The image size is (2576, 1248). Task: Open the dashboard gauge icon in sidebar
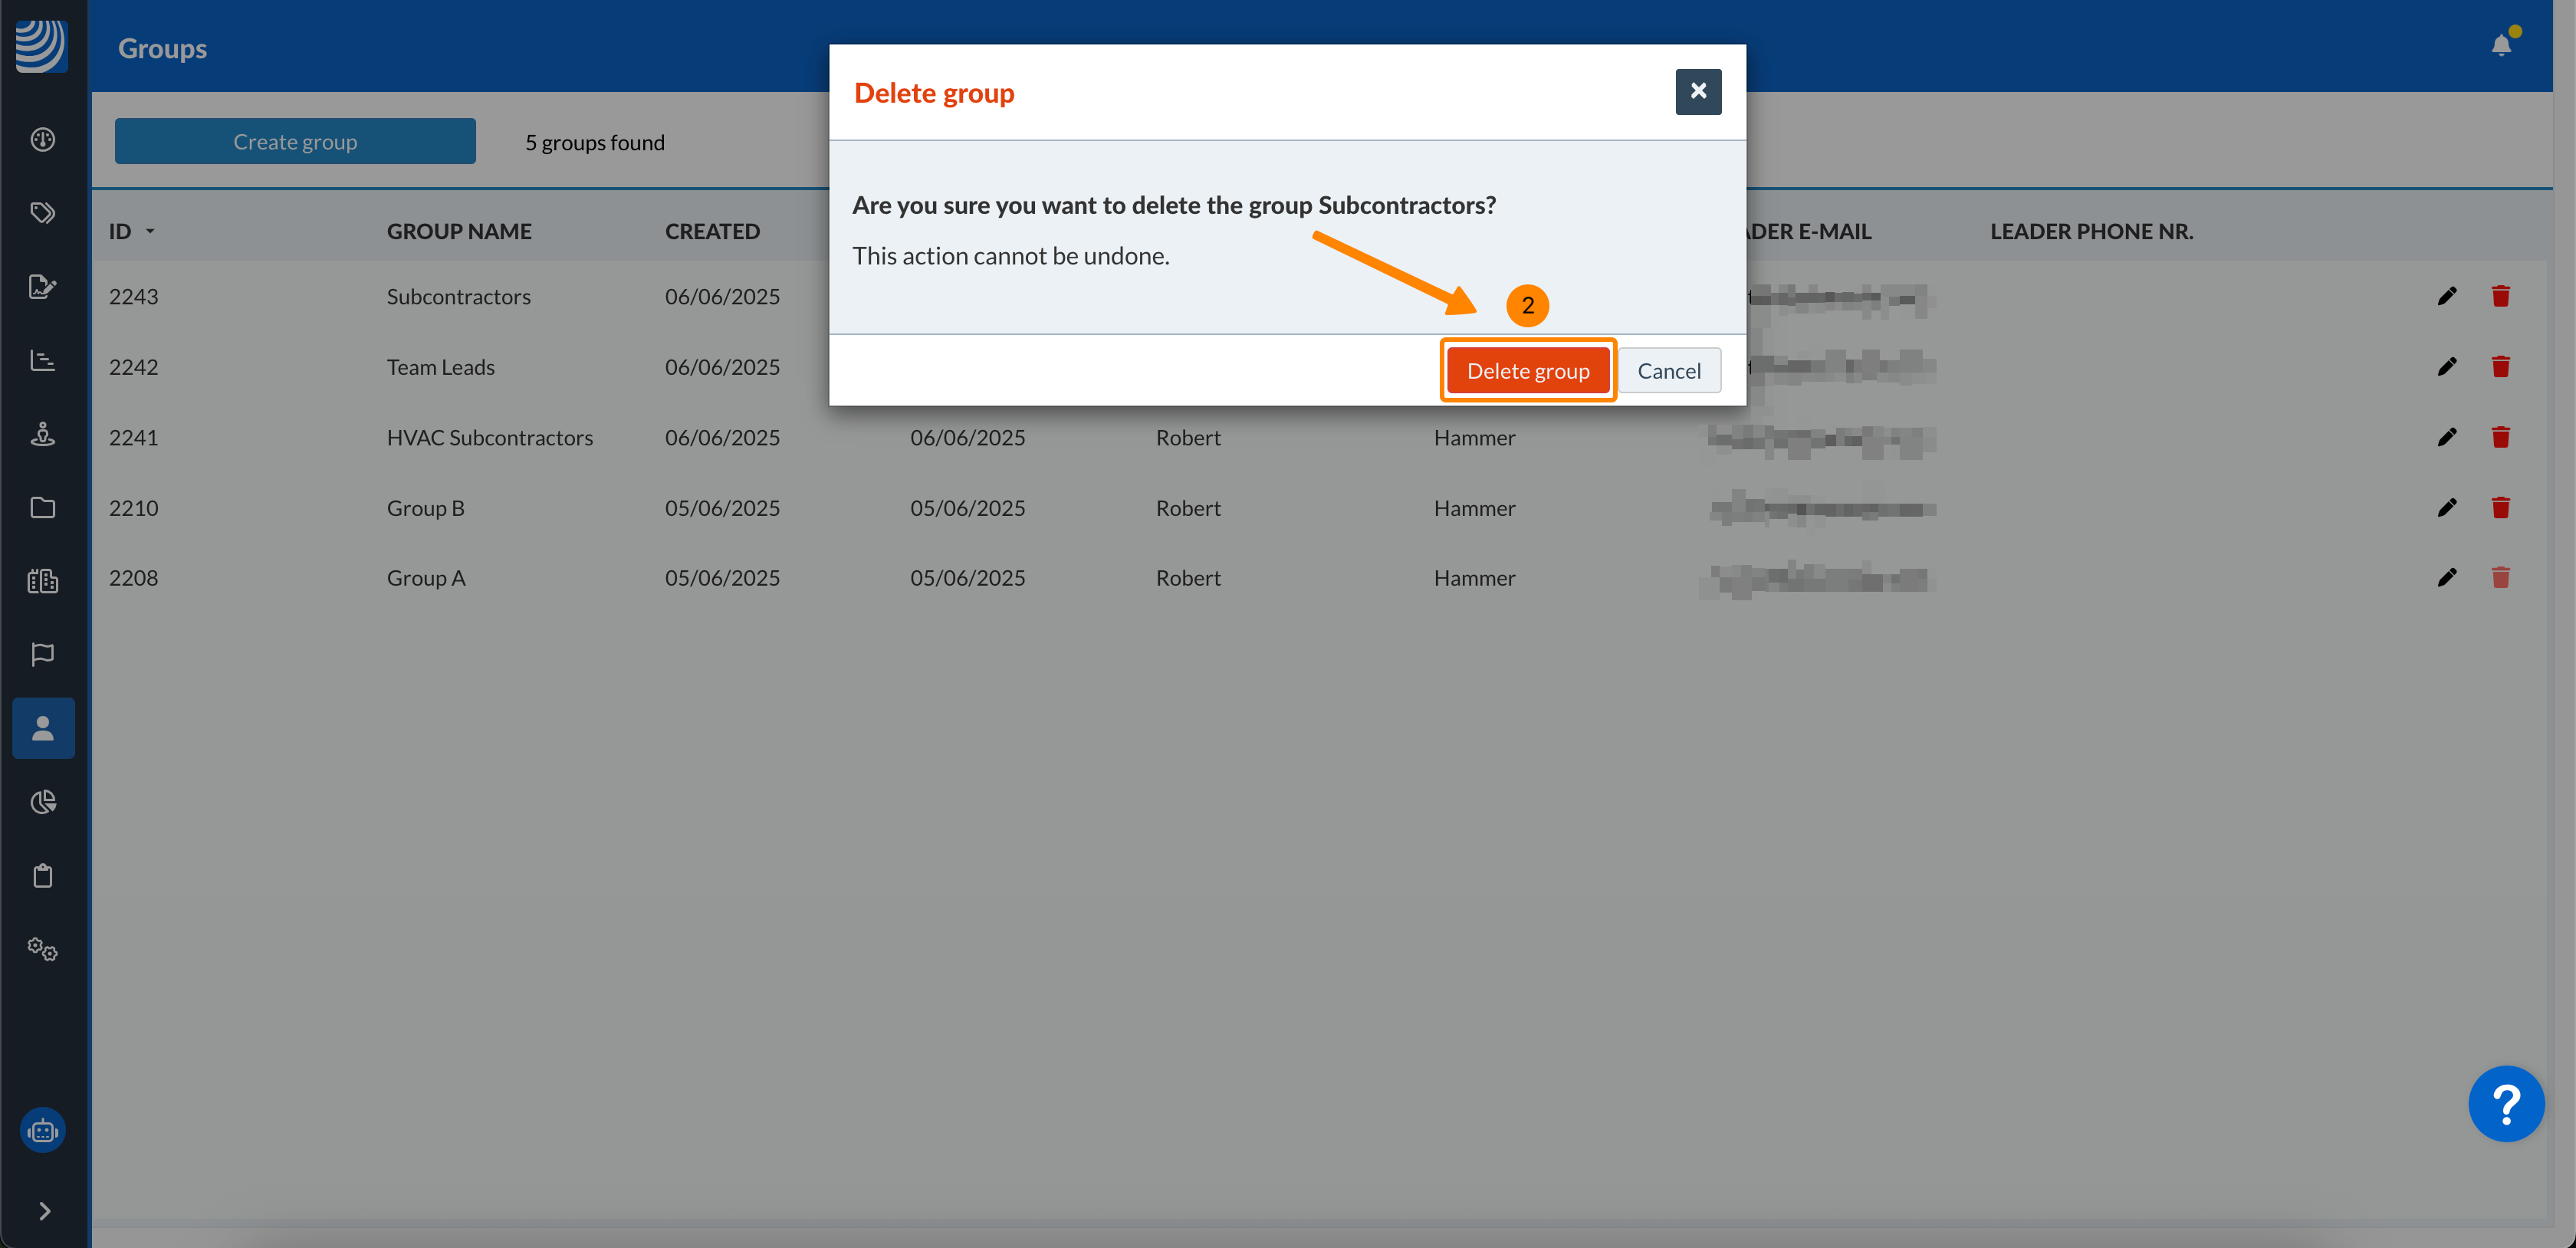[x=43, y=139]
